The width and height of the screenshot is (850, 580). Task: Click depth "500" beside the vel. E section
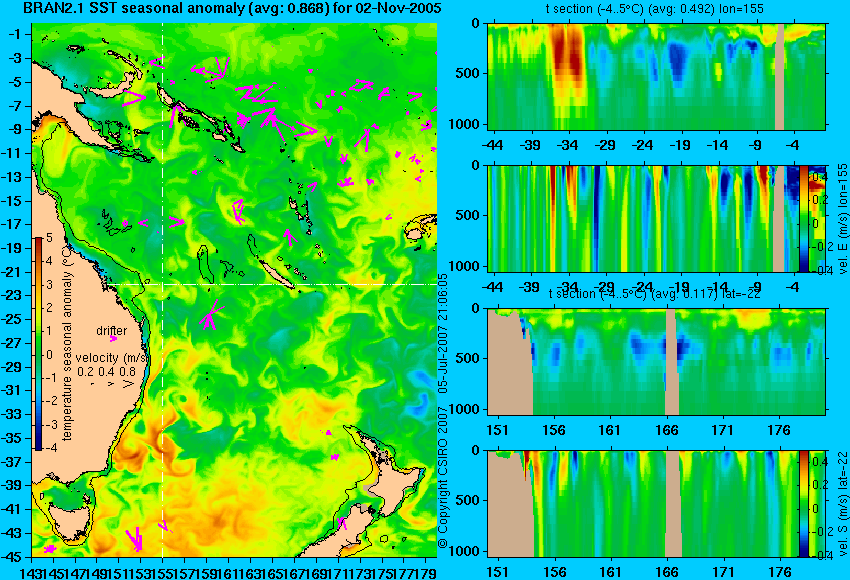coord(469,215)
